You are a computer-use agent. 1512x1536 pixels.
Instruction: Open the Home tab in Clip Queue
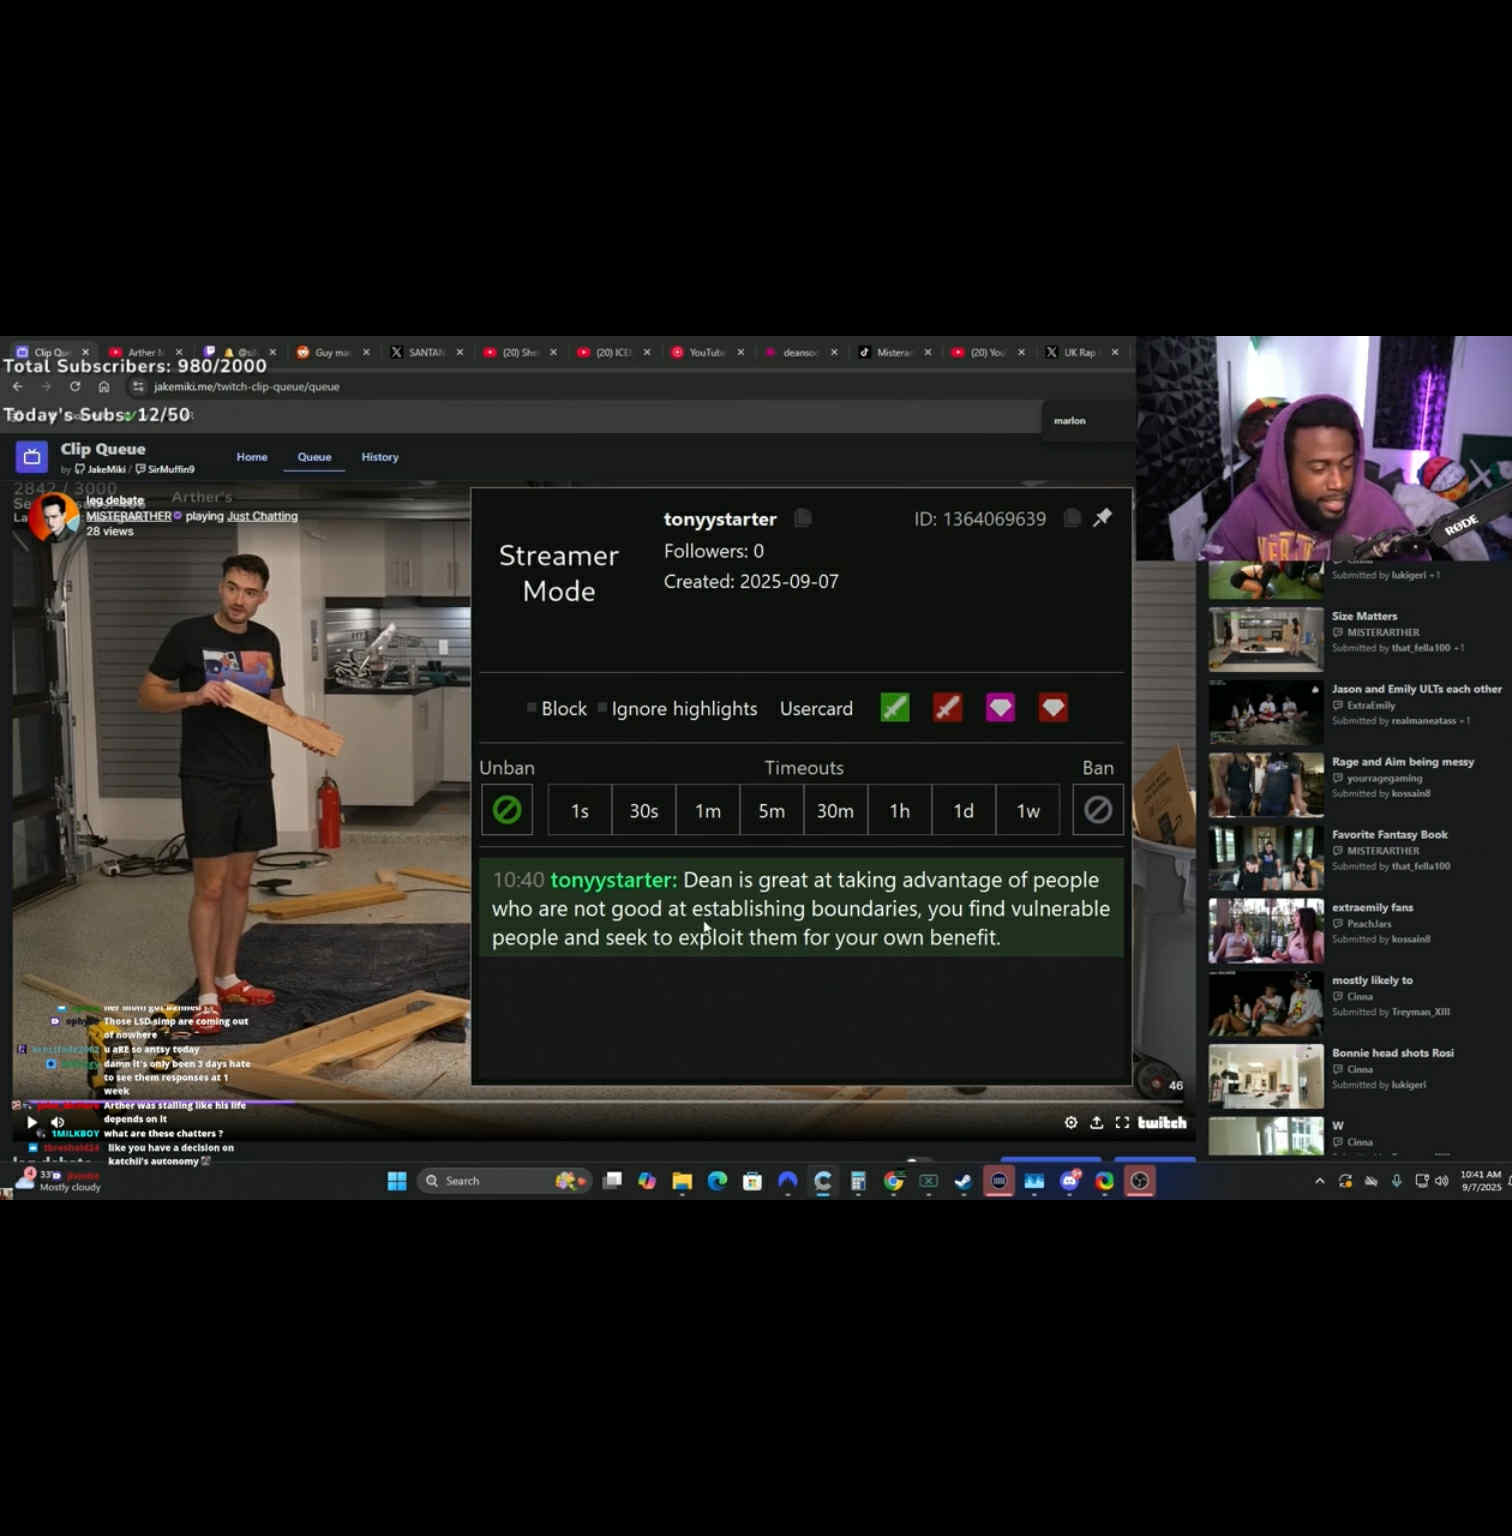click(252, 457)
